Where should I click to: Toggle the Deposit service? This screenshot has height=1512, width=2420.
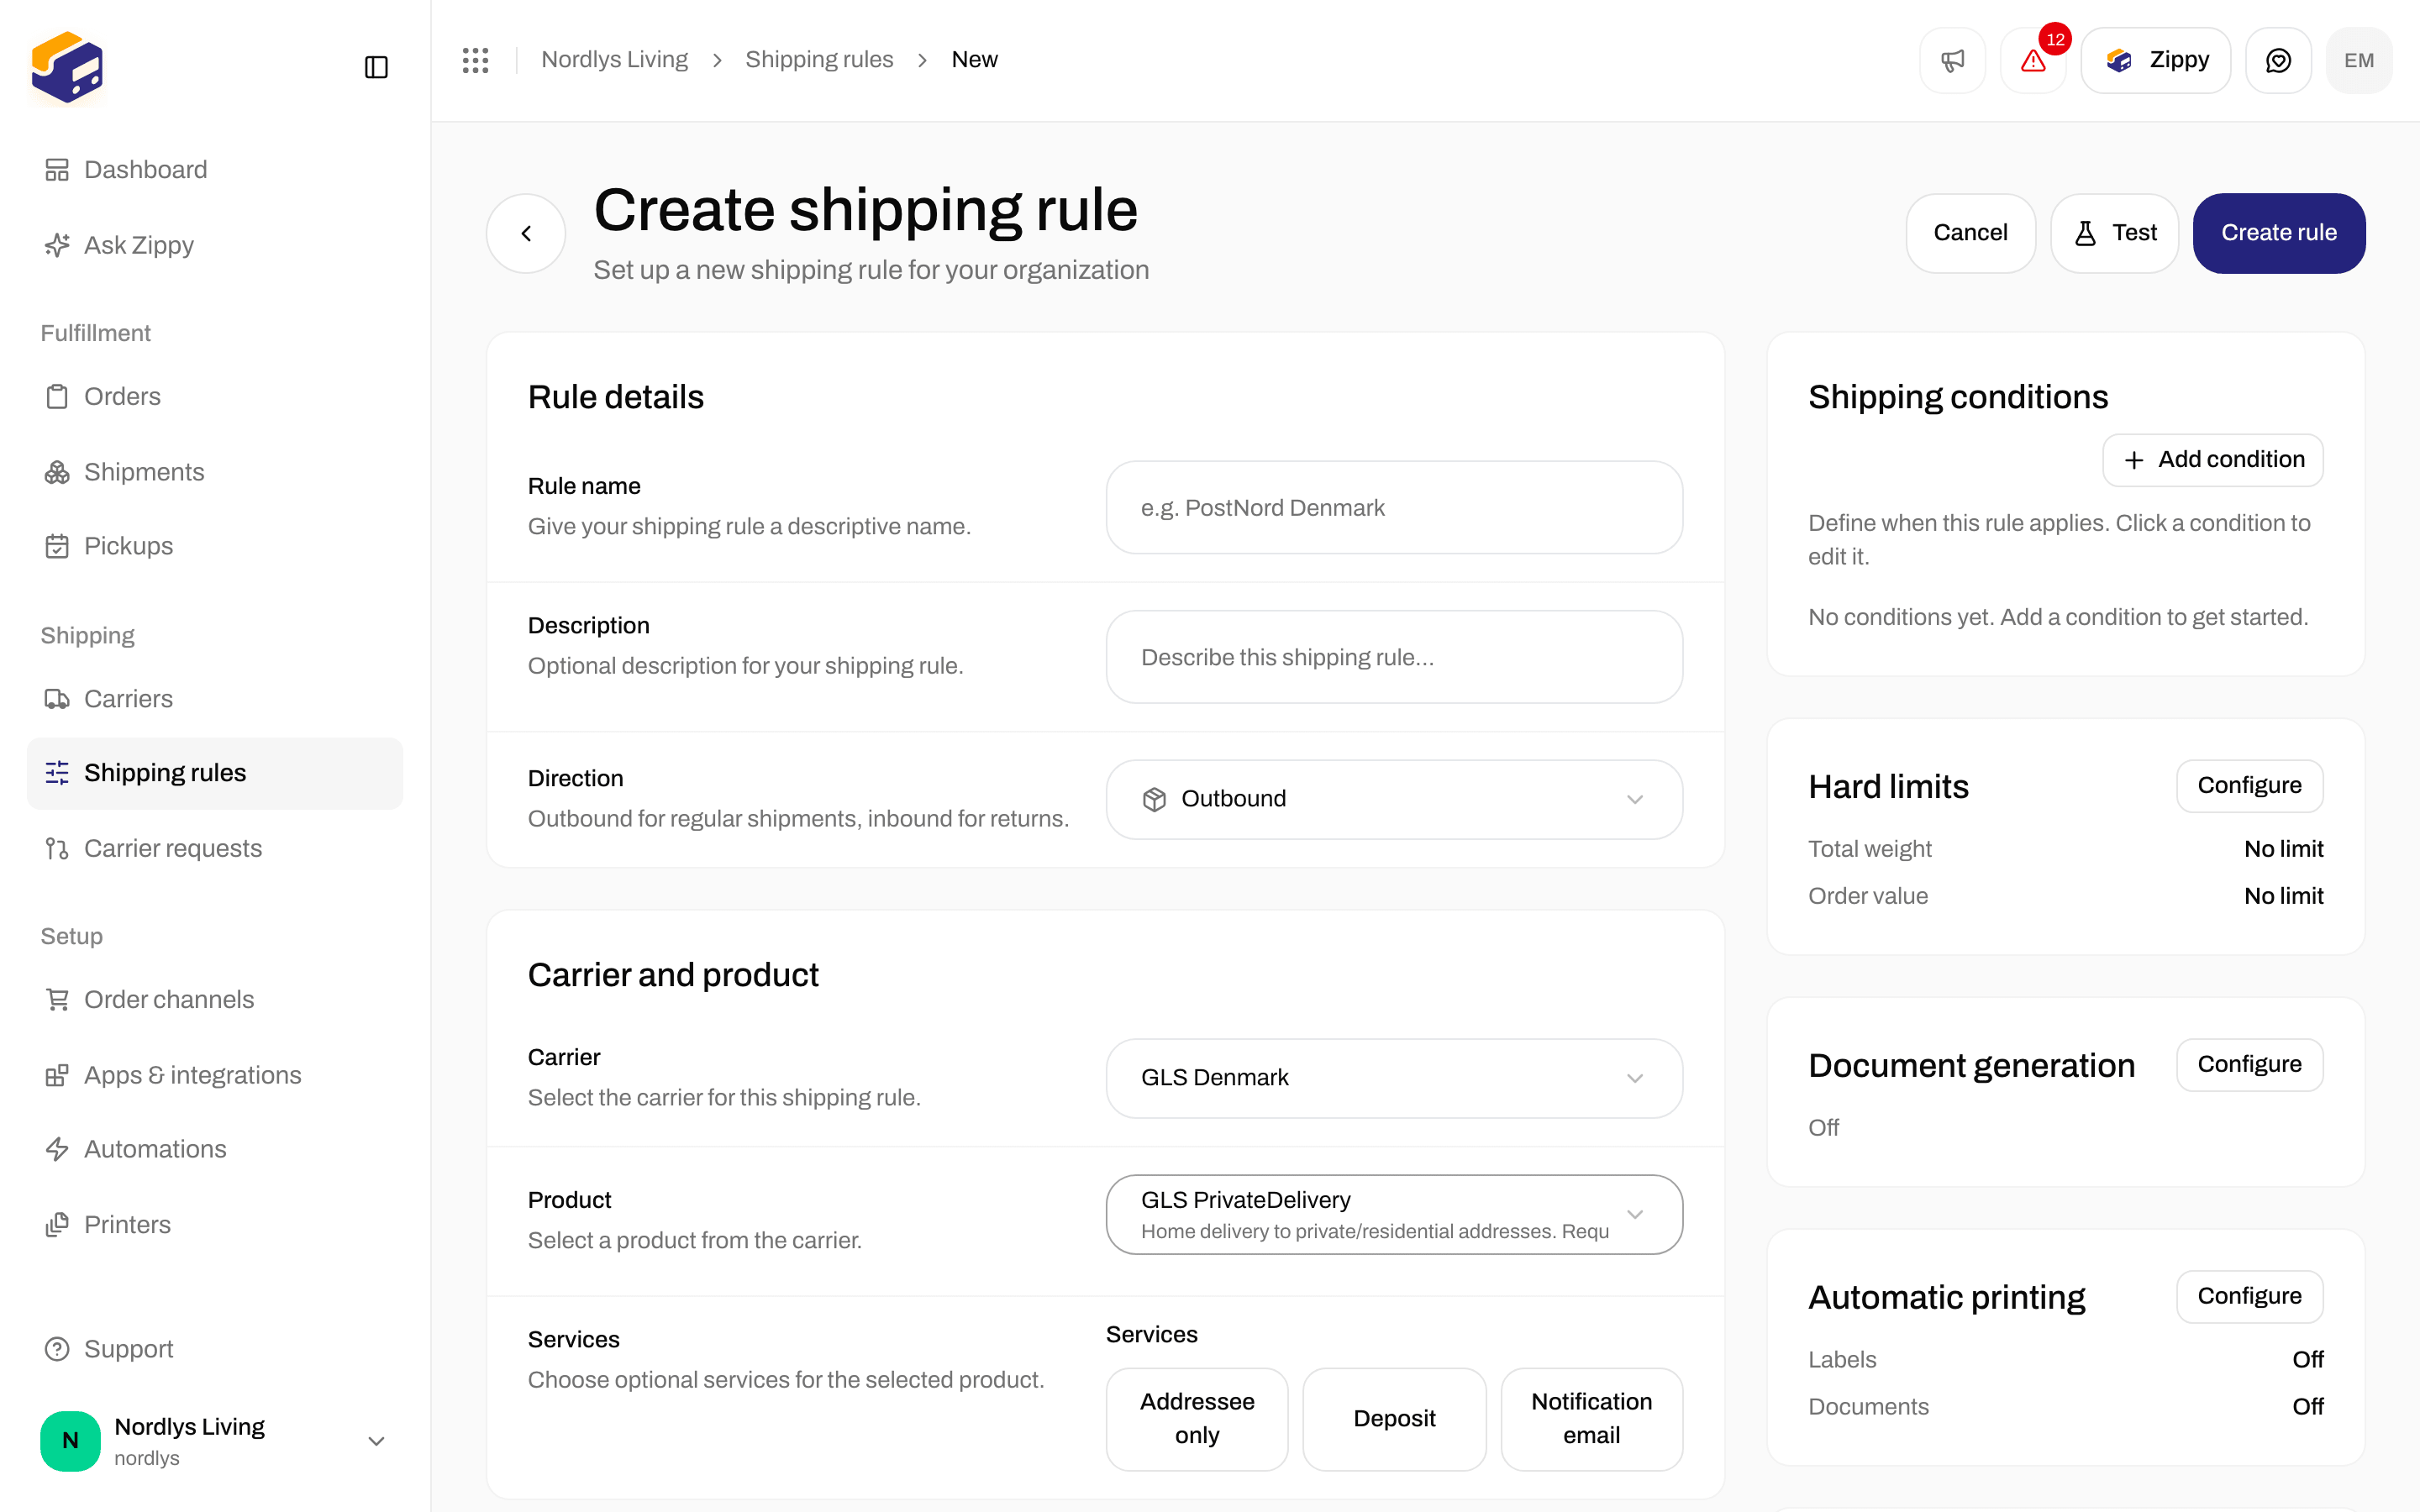point(1394,1419)
